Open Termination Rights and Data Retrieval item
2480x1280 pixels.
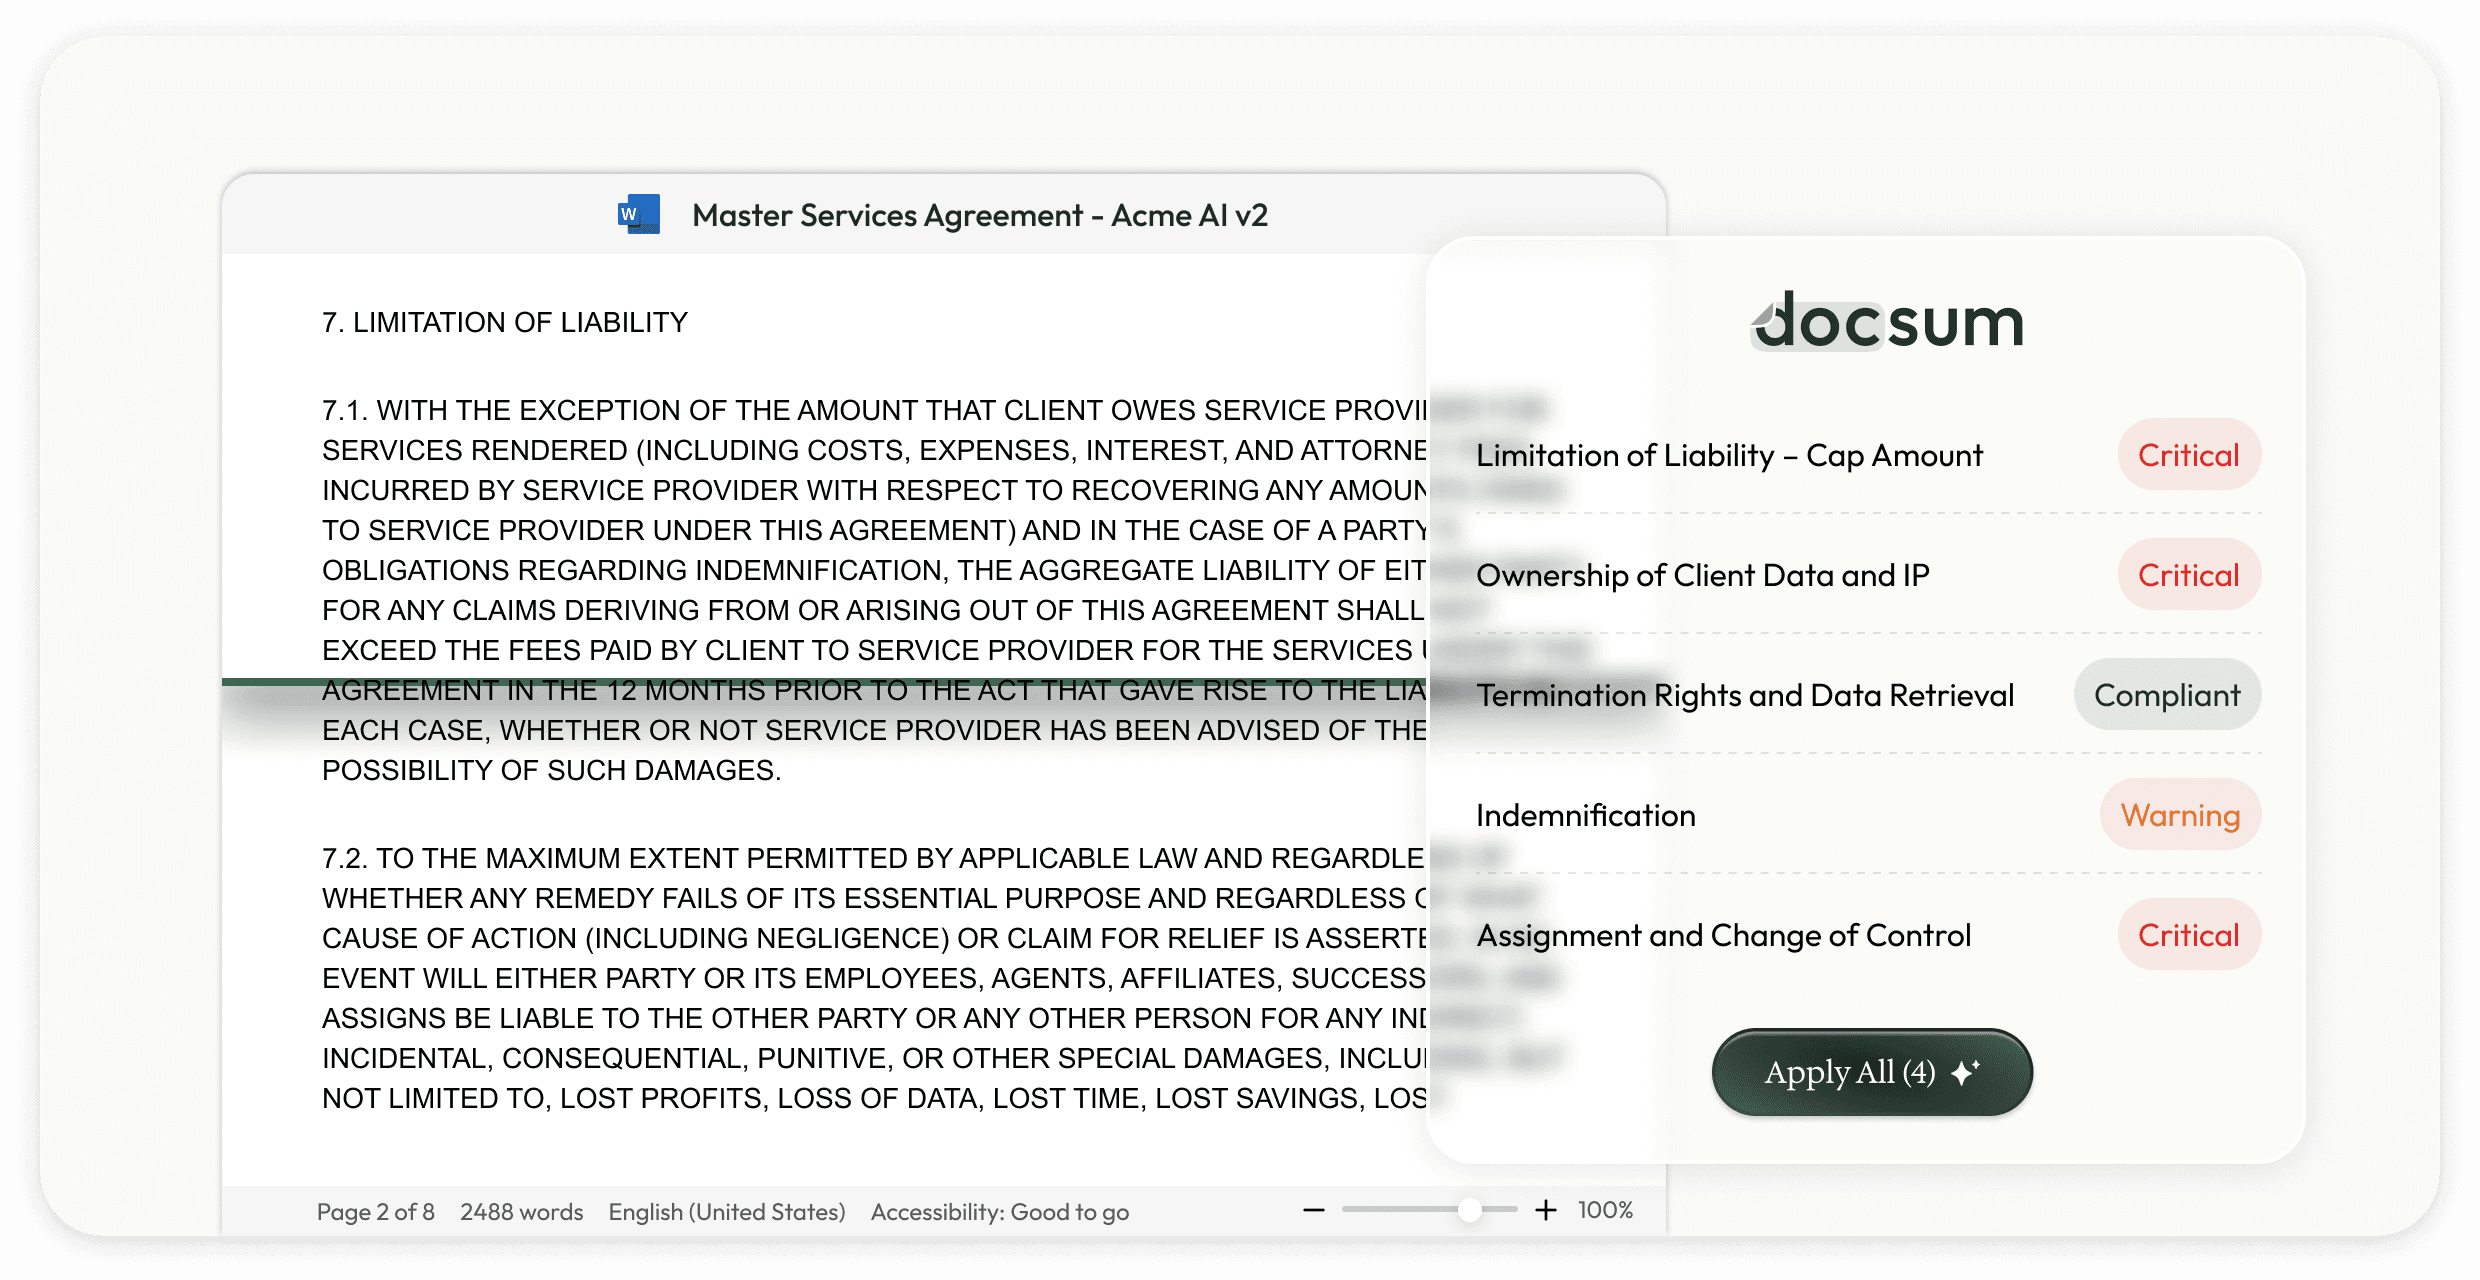coord(1745,695)
